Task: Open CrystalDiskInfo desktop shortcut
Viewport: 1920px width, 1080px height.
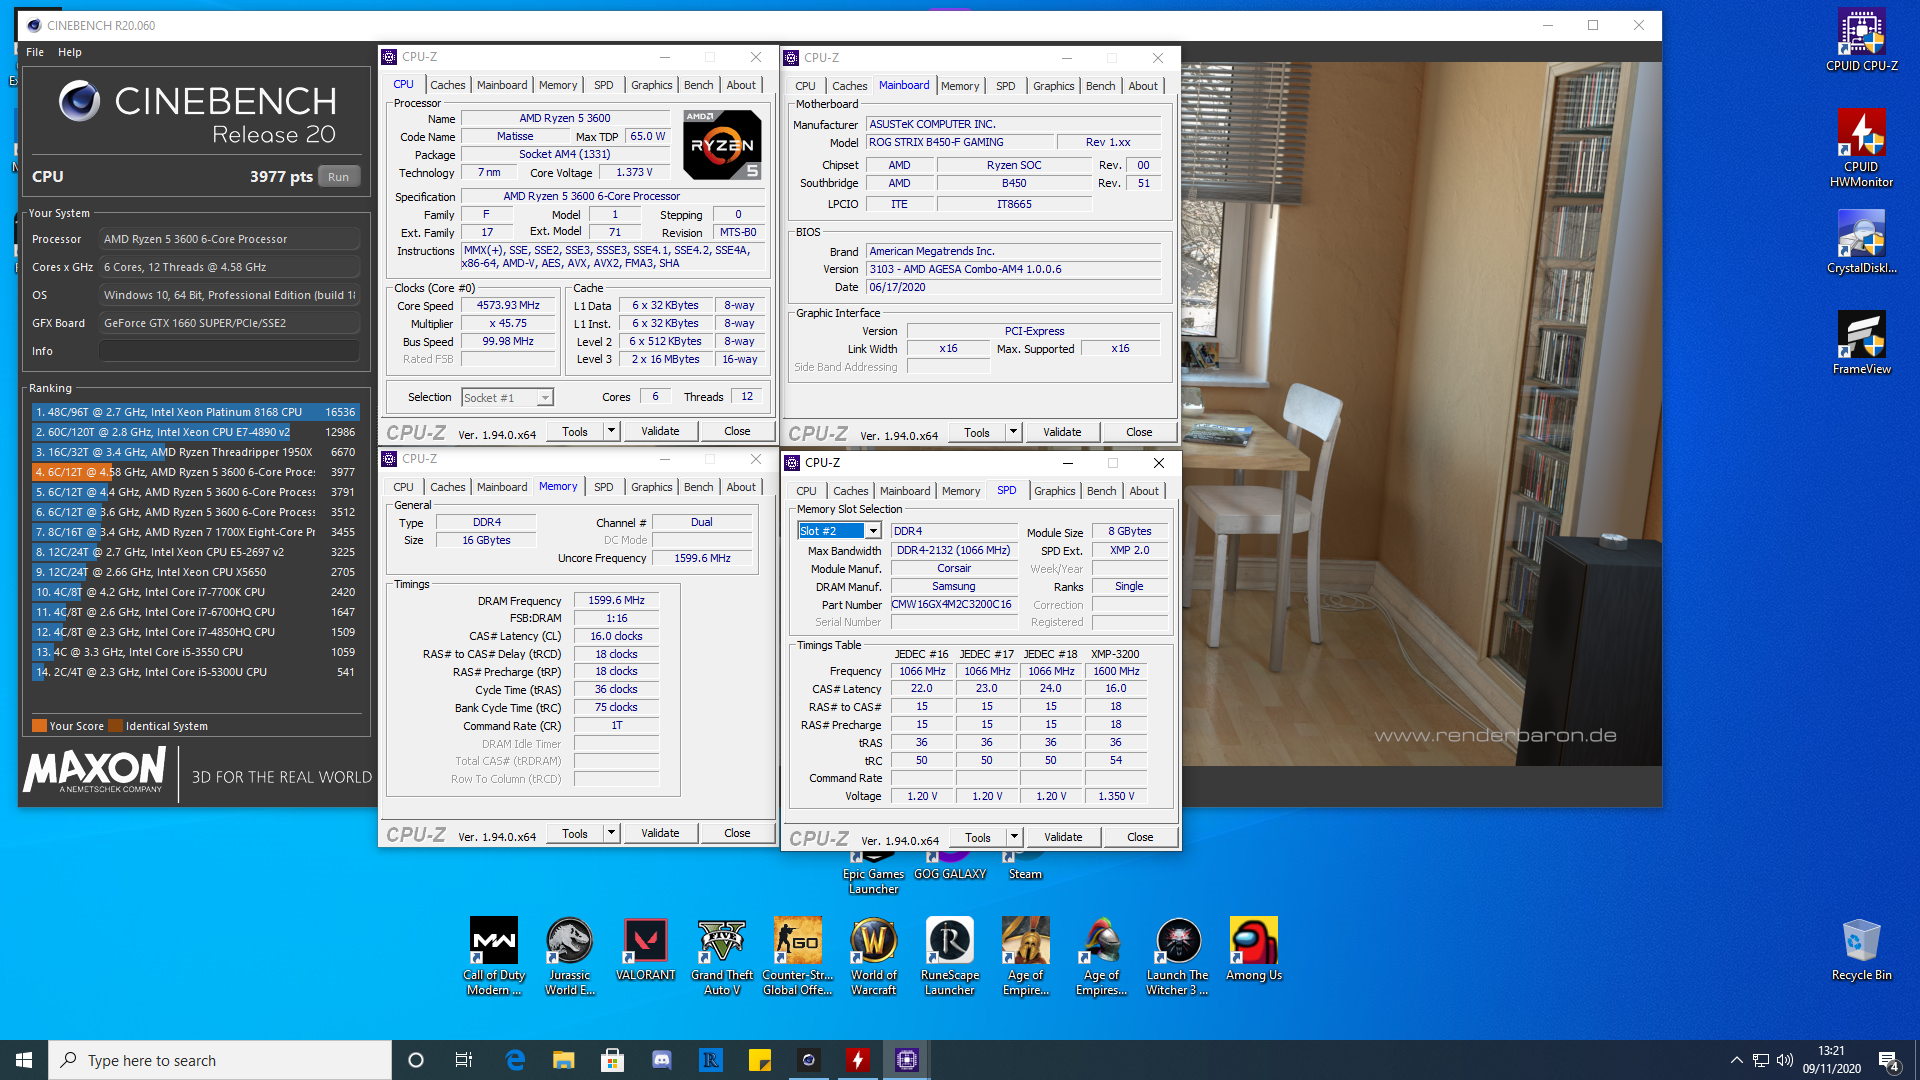Action: click(x=1861, y=242)
